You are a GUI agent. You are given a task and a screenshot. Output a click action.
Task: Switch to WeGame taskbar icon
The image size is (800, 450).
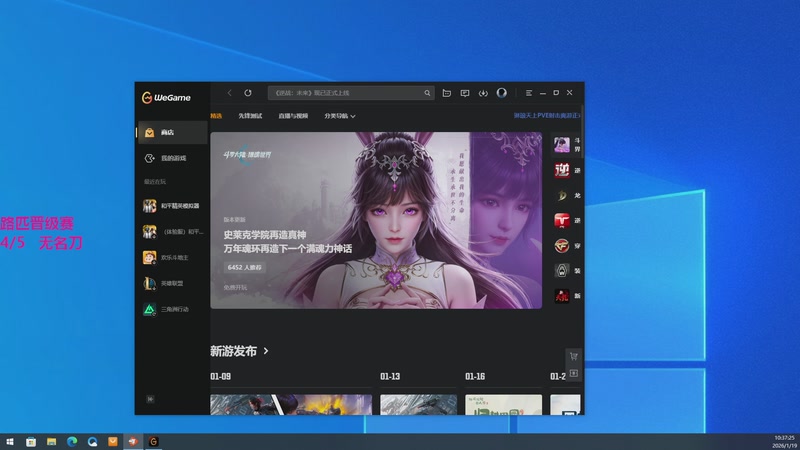(154, 442)
